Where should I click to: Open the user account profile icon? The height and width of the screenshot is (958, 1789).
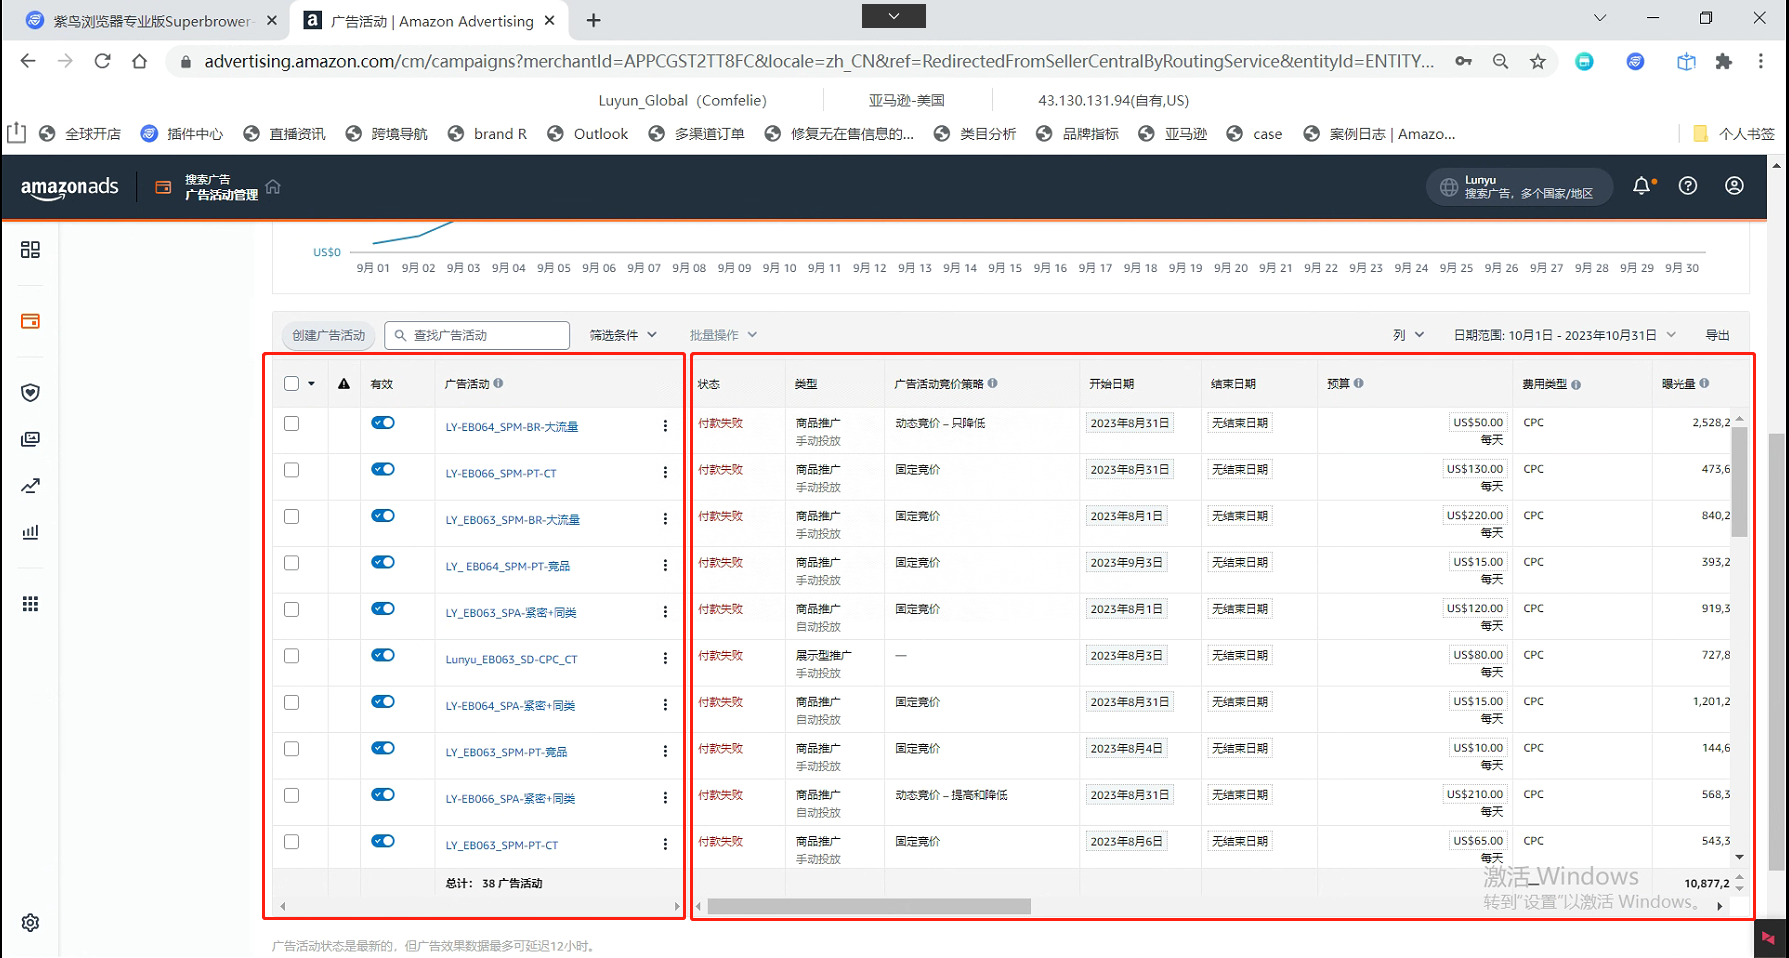[x=1734, y=186]
